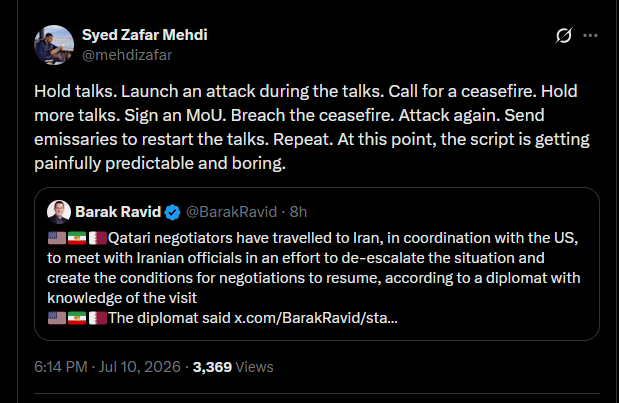Click the Qatar flag emoji before Qatari negotiators

[x=98, y=238]
